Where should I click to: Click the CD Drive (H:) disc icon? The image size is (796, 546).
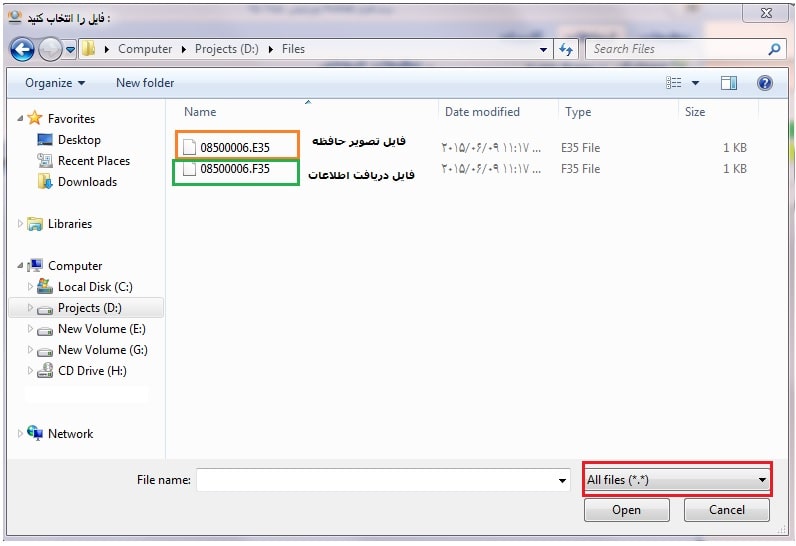45,370
